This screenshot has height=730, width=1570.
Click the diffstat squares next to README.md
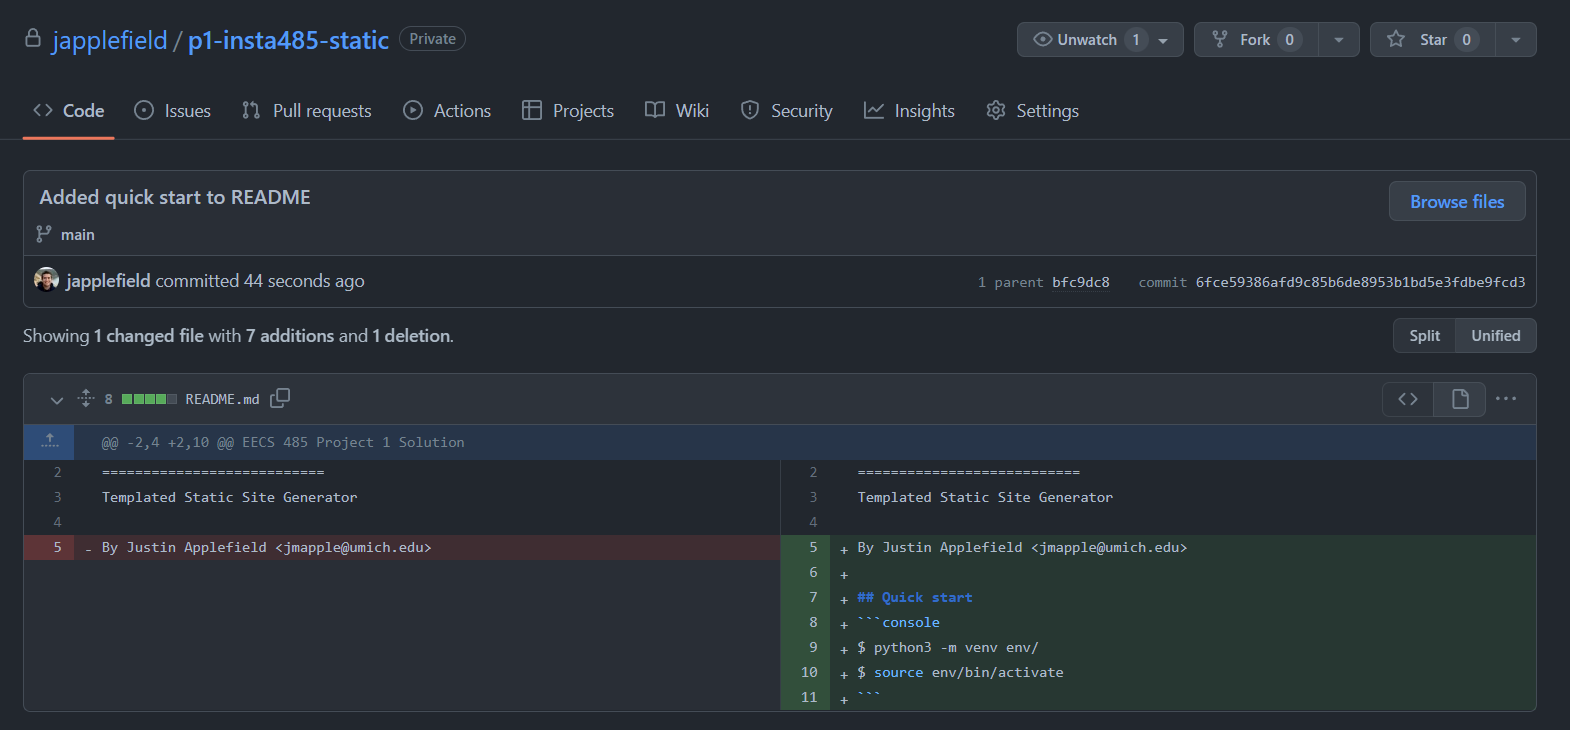pos(149,399)
